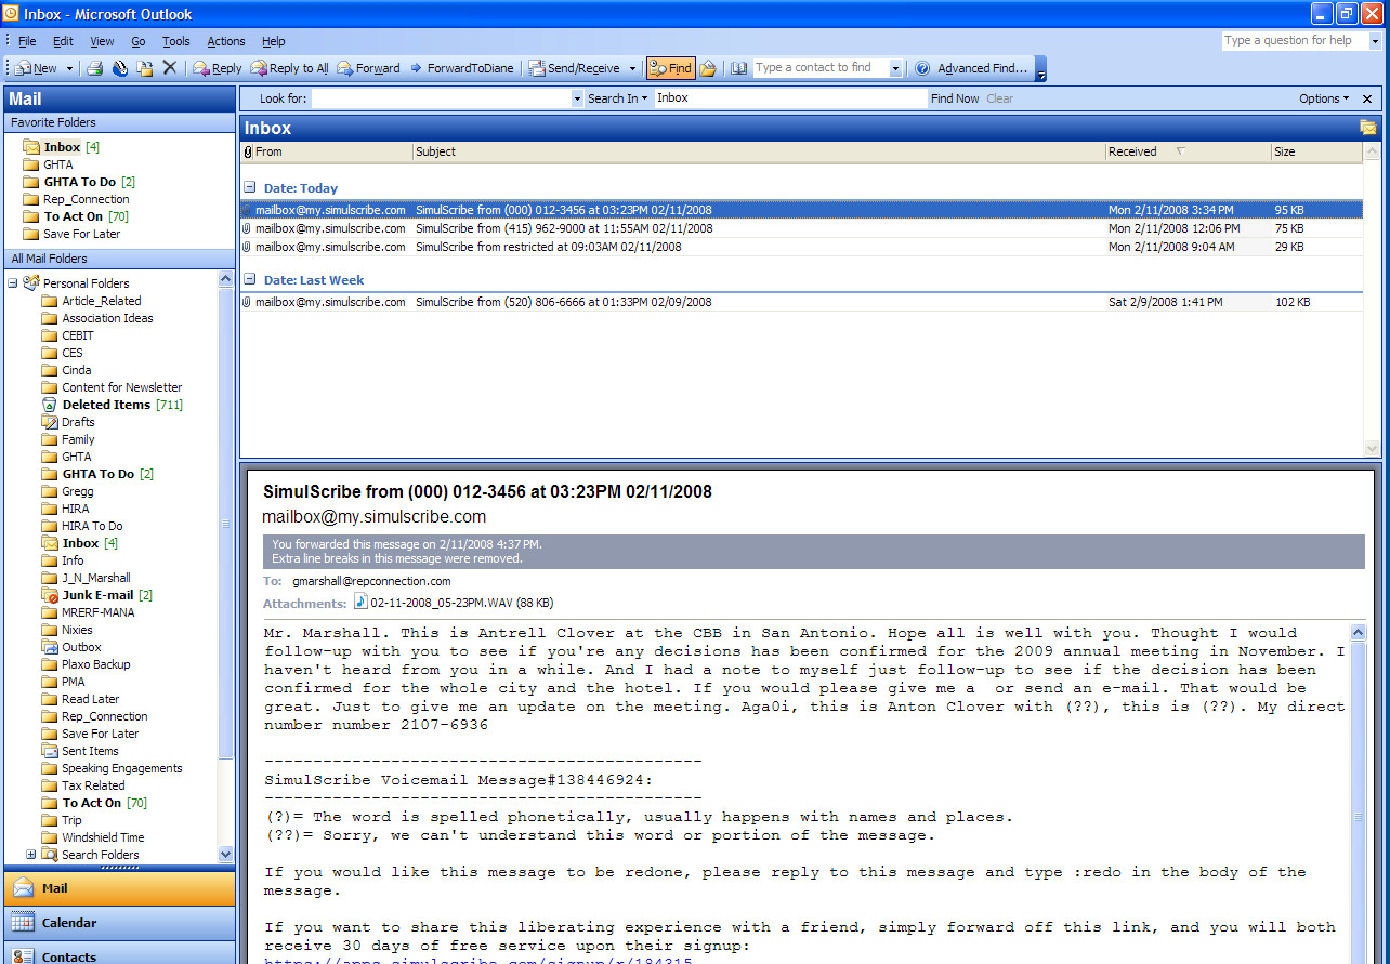Expand the Search Folders node

click(x=31, y=854)
